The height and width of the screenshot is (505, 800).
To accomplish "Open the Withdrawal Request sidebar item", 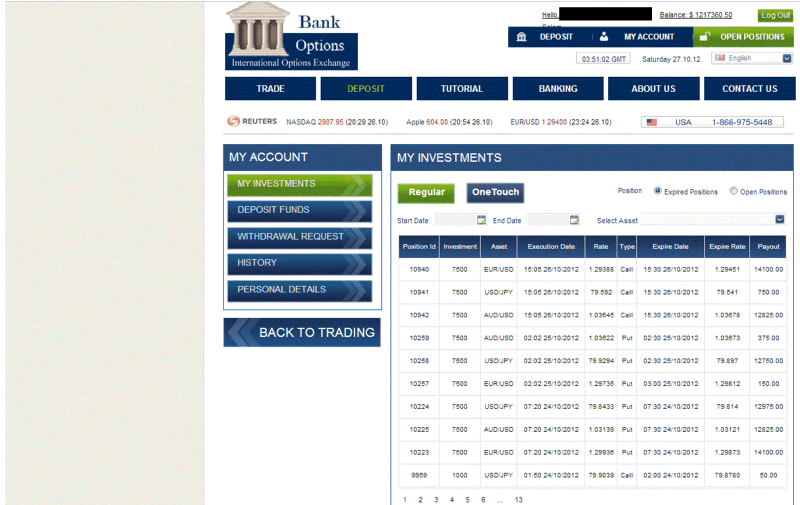I will coord(299,237).
